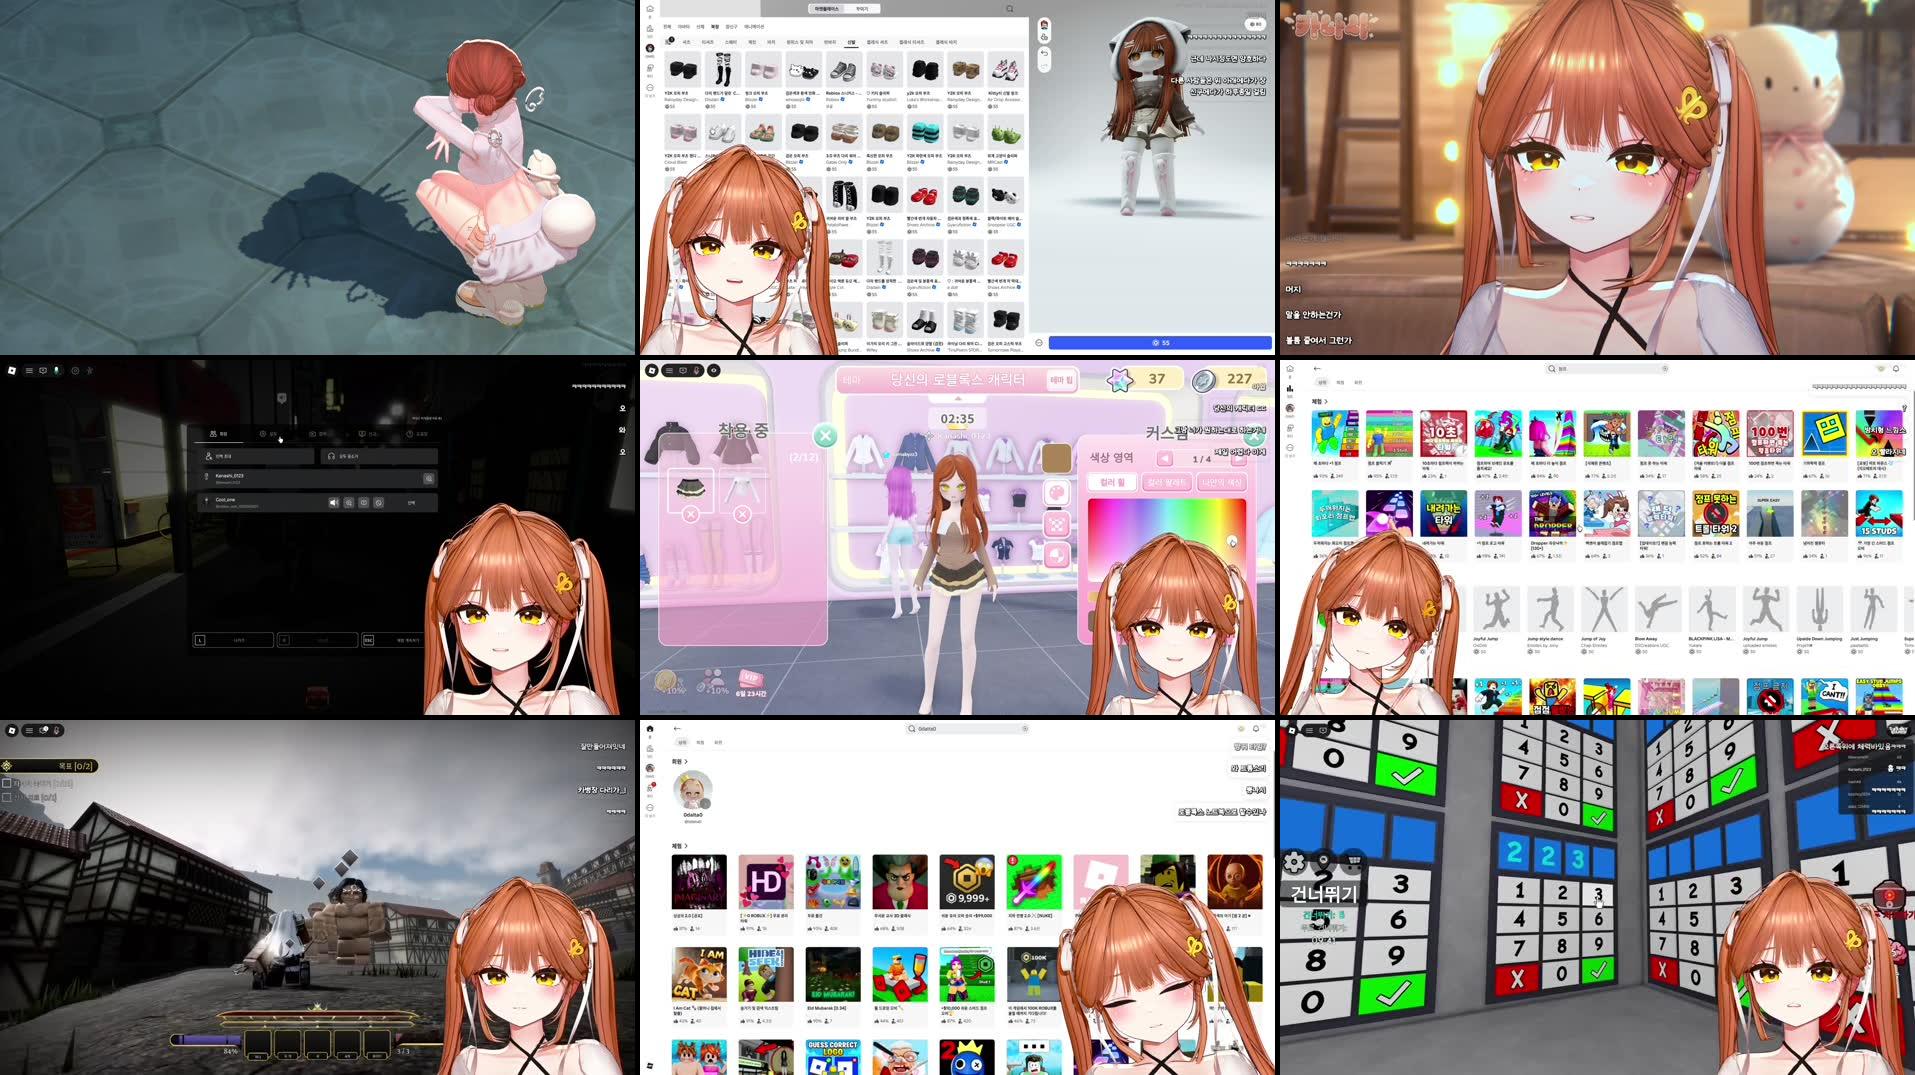Viewport: 1915px width, 1075px height.
Task: Expand the 회원 section above Odalta0 profile
Action: (x=680, y=761)
